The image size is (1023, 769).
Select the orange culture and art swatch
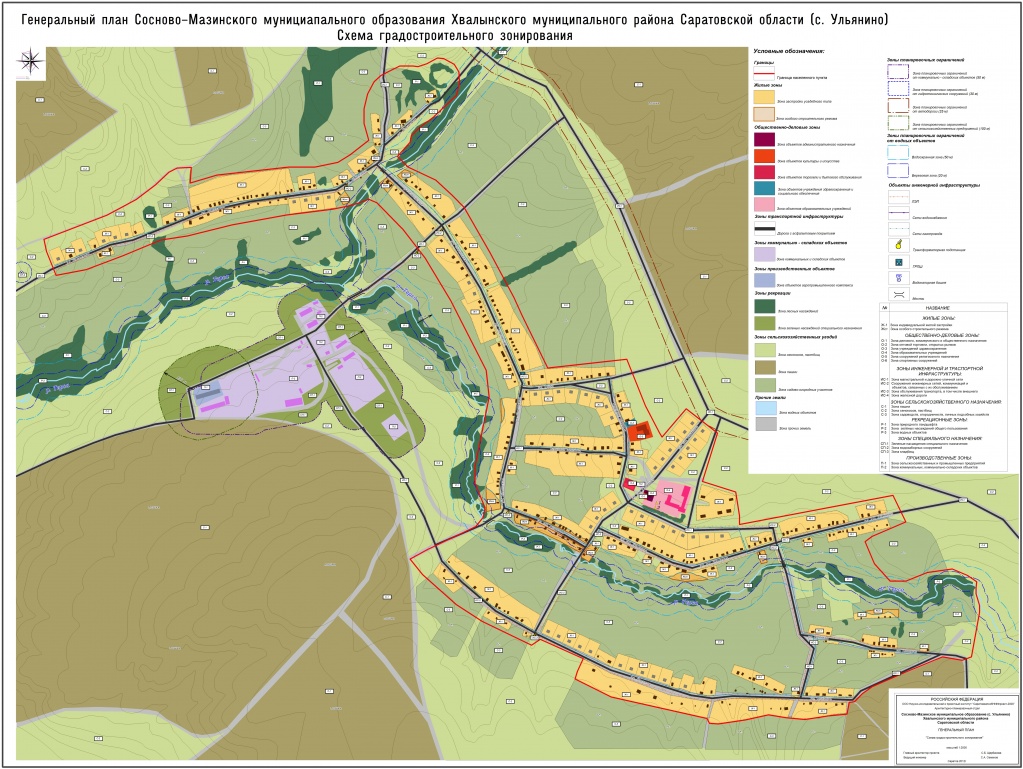tap(765, 156)
